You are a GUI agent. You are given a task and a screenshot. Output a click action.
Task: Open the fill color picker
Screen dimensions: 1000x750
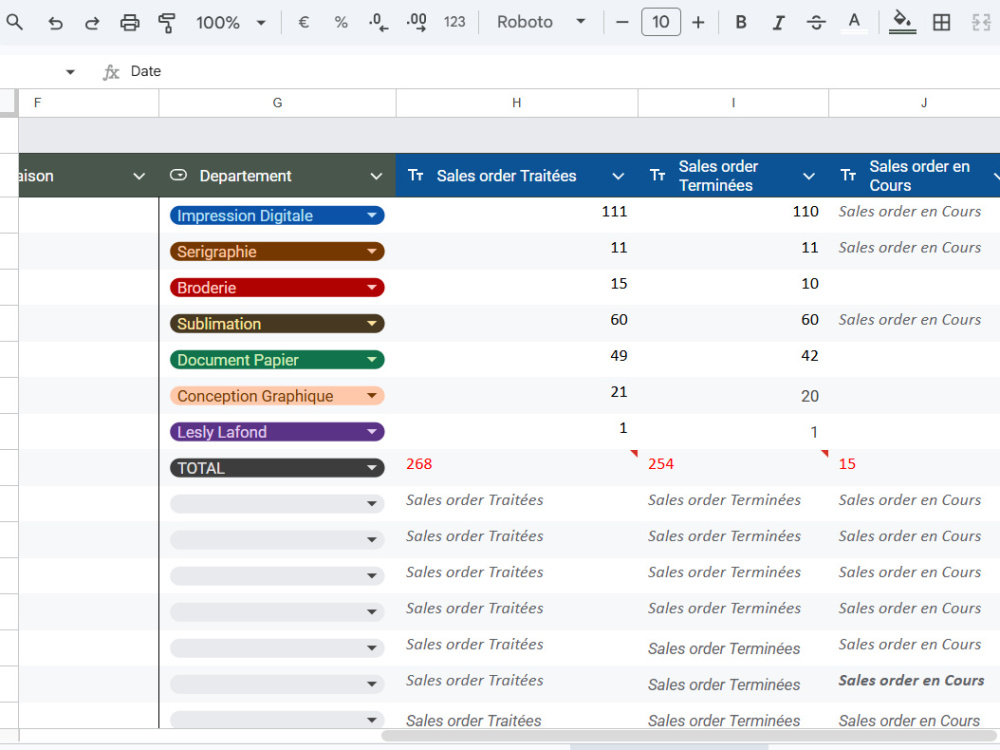[x=902, y=22]
